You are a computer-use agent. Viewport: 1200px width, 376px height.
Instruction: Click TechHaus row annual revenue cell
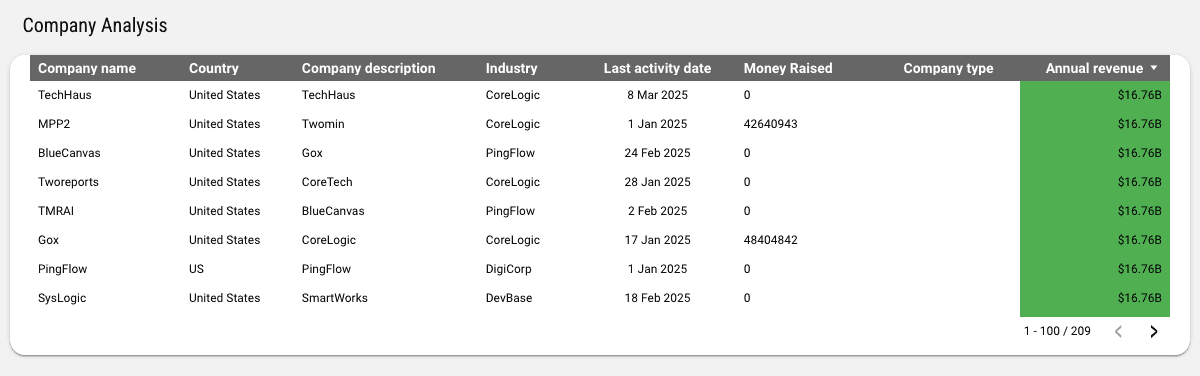1095,95
